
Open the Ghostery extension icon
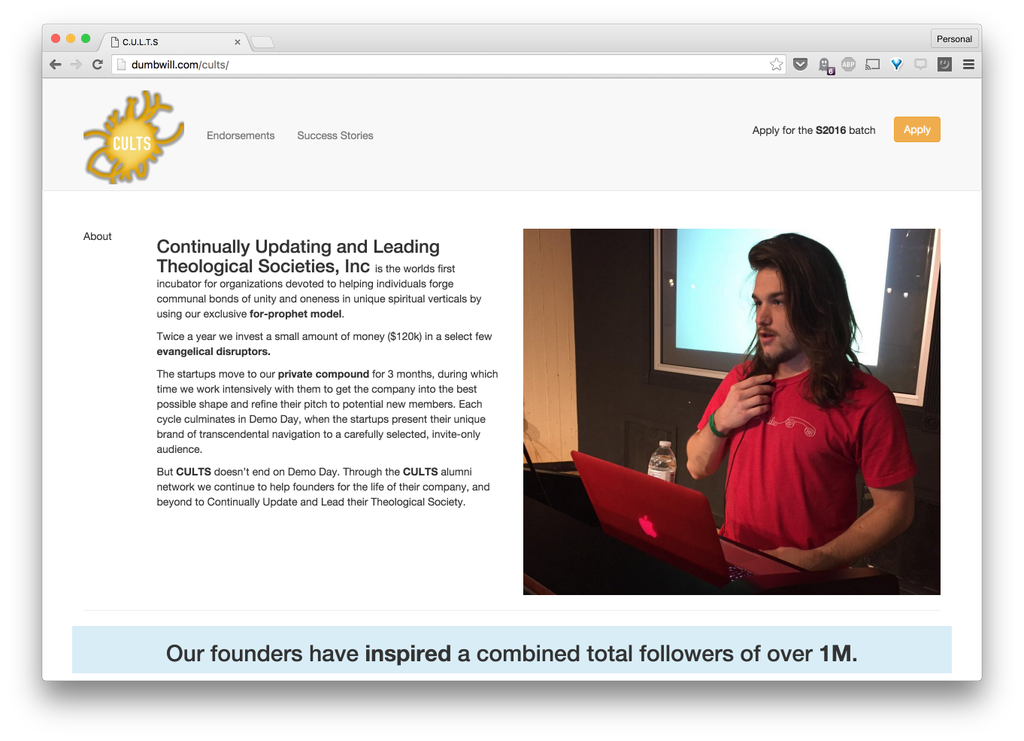pyautogui.click(x=824, y=65)
